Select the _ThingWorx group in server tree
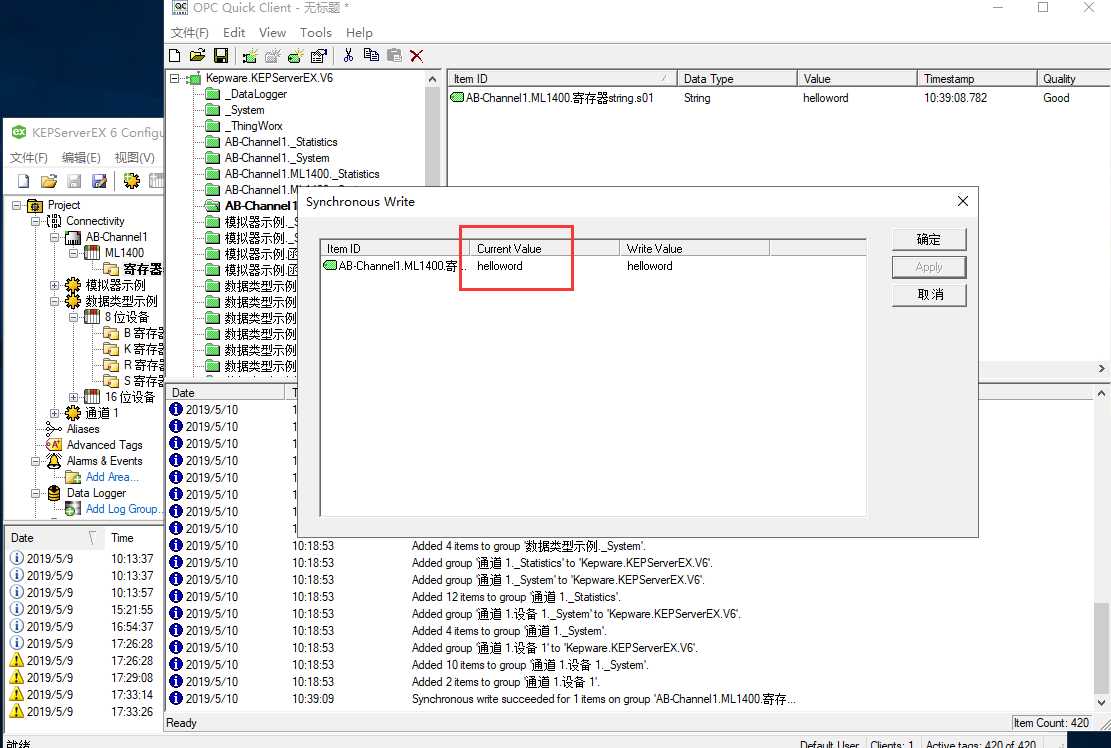Viewport: 1111px width, 748px height. (x=255, y=126)
